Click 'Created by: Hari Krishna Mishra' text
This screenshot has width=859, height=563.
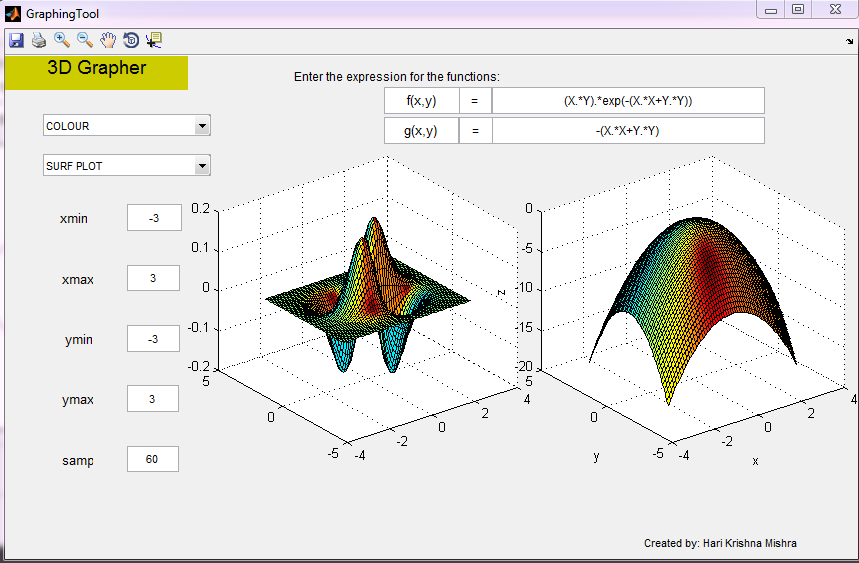tap(720, 543)
